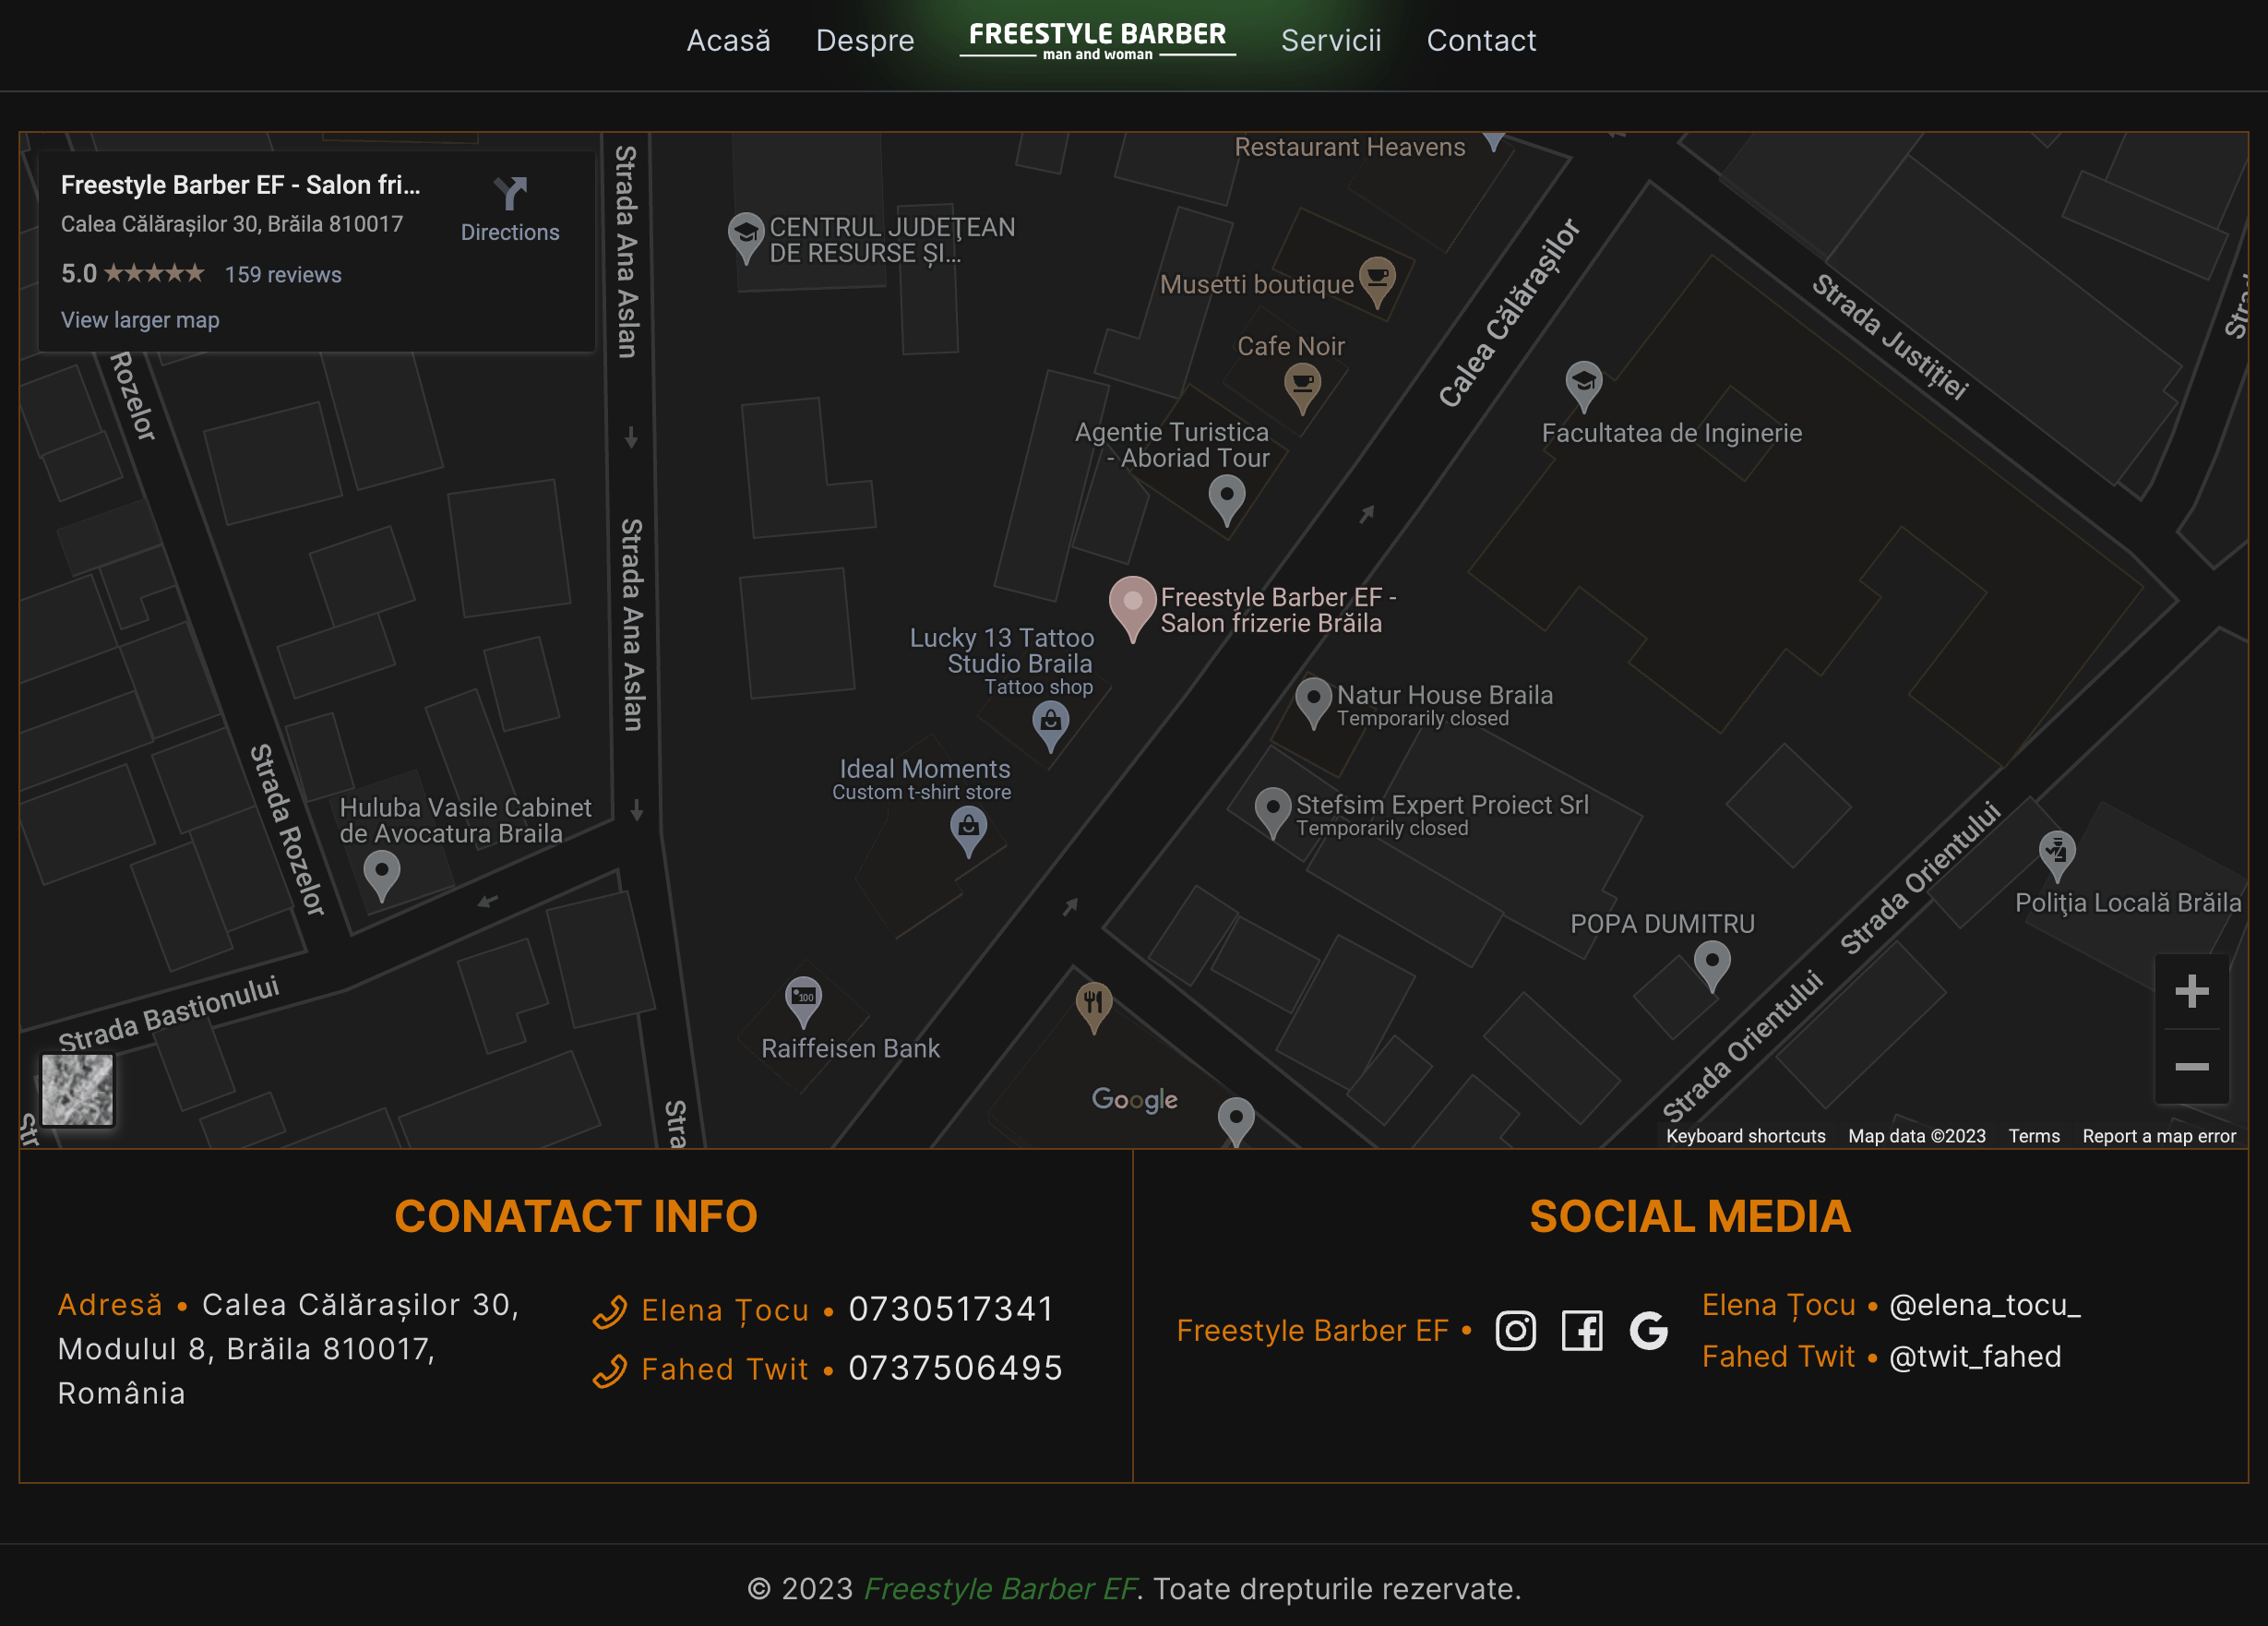Navigate to Acasă in navigation
Image resolution: width=2268 pixels, height=1626 pixels.
coord(728,41)
